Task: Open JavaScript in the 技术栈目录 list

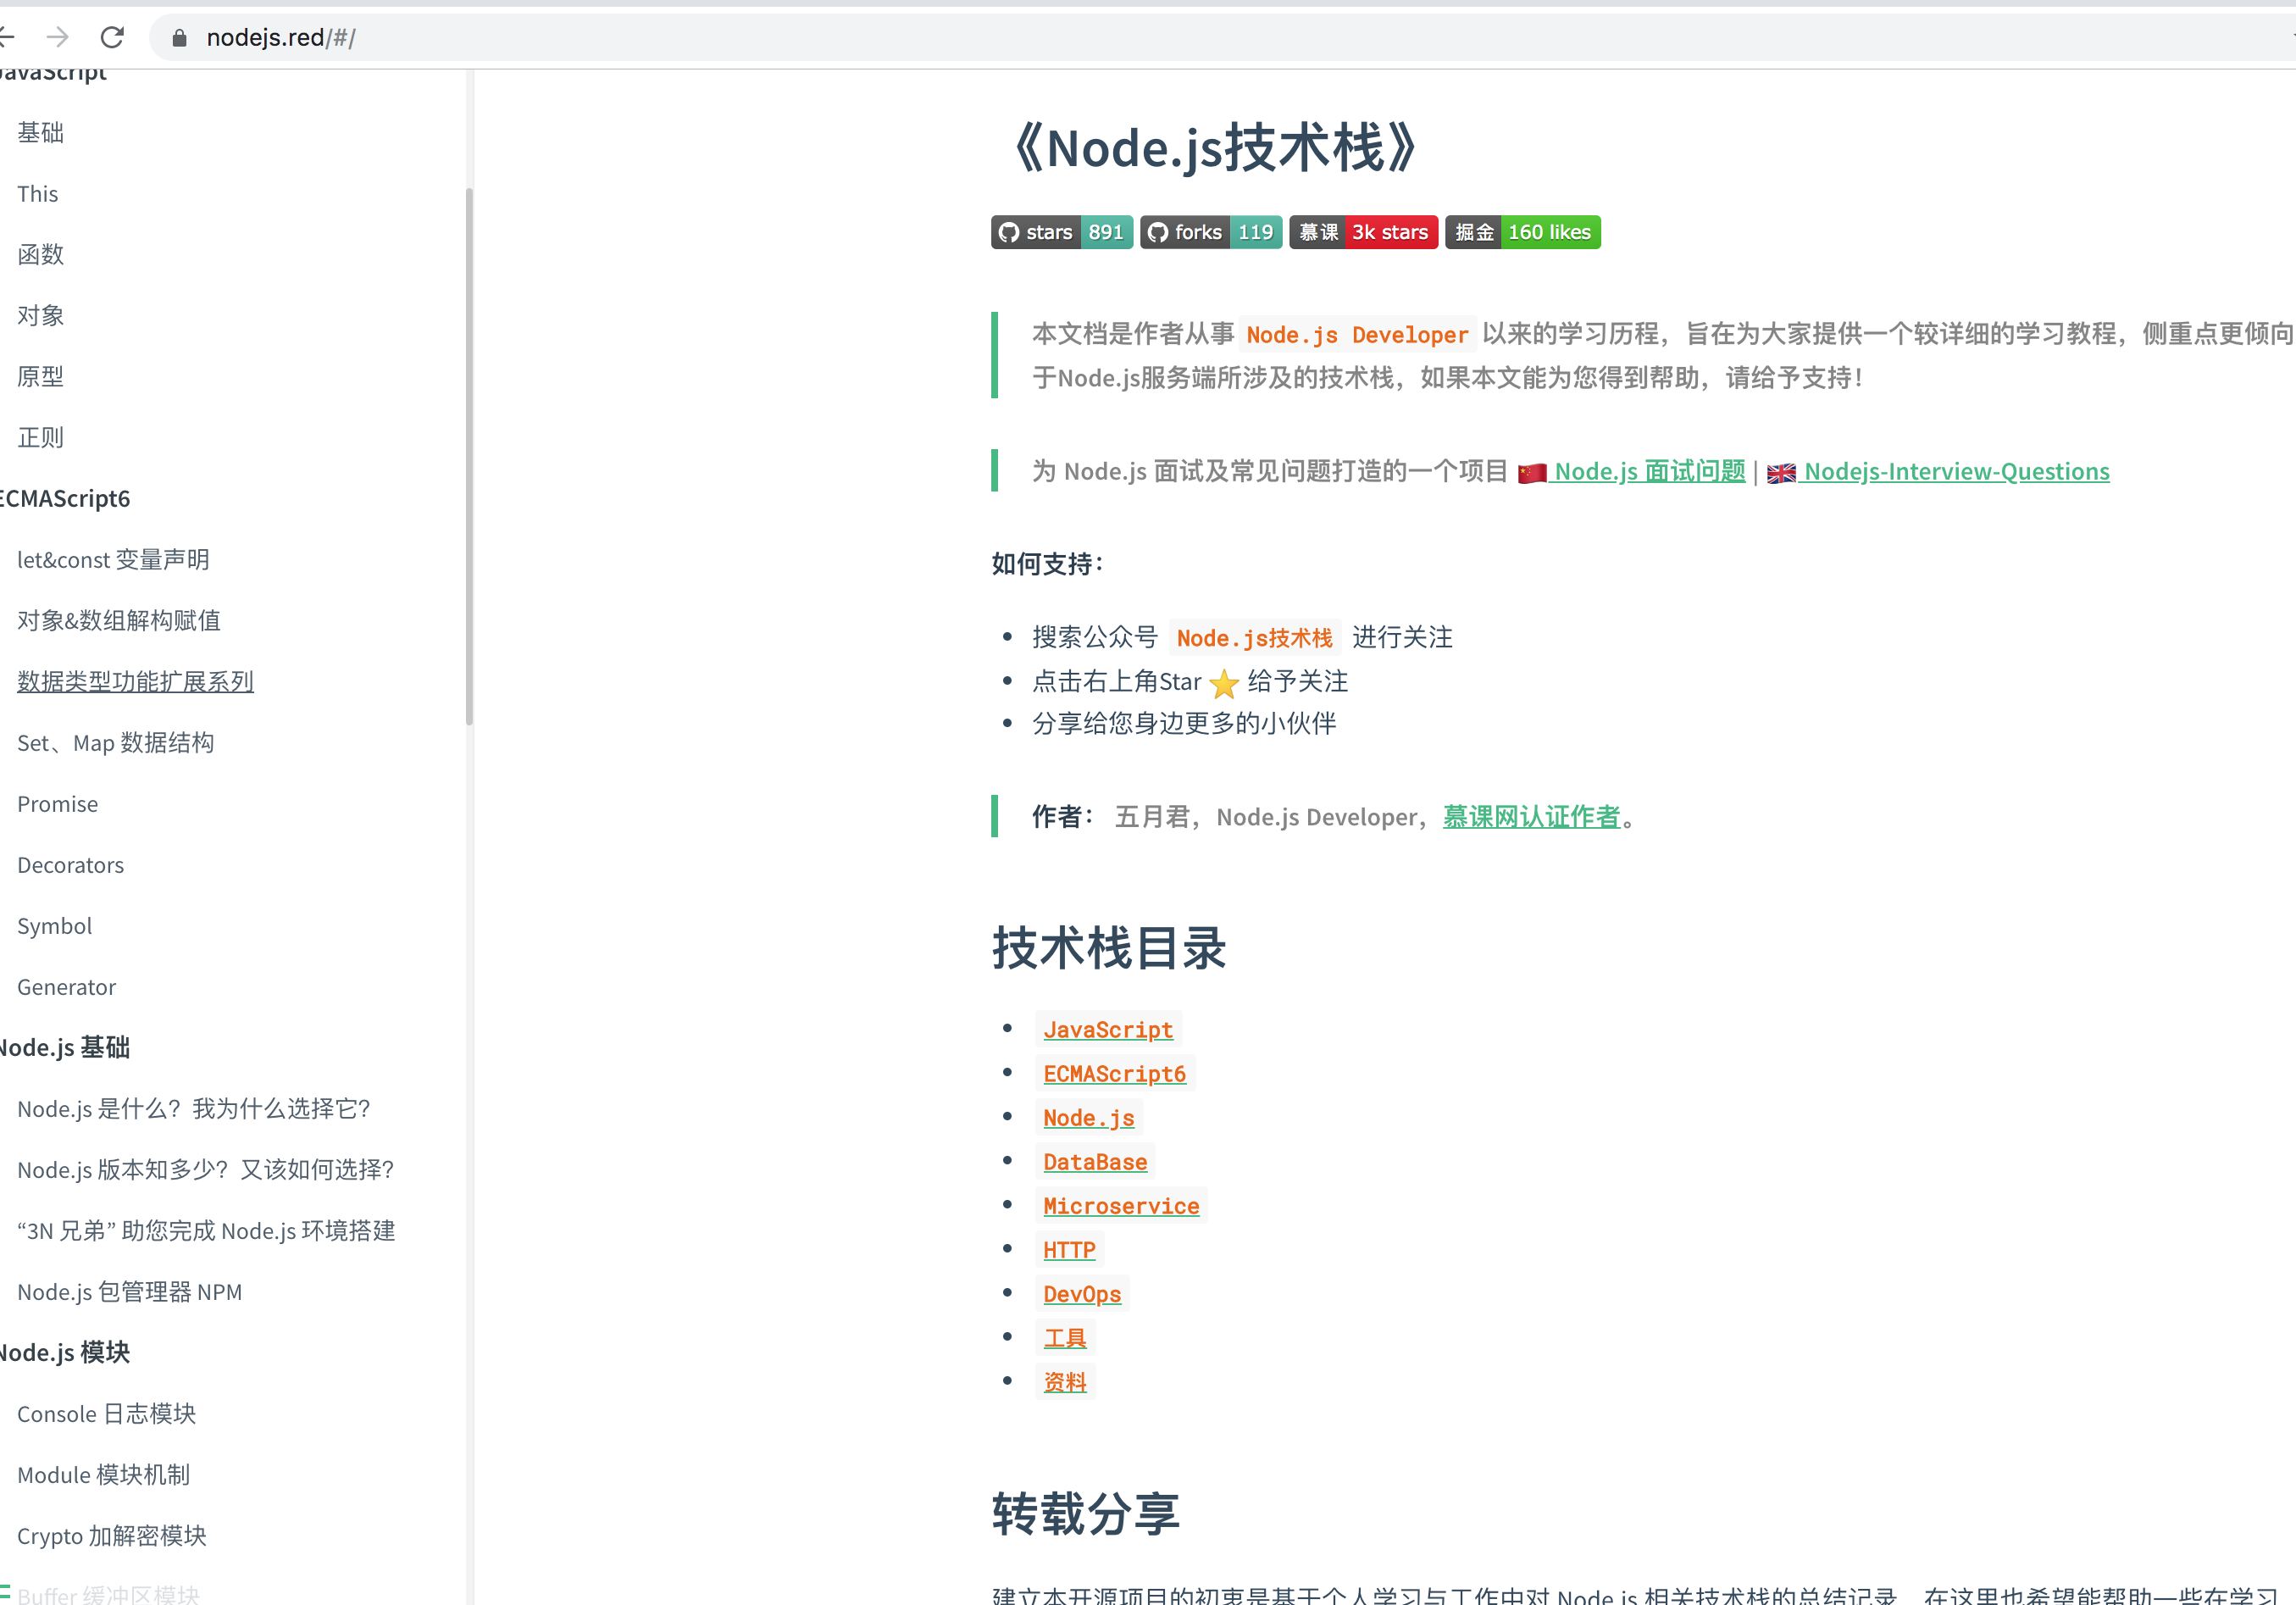Action: click(1108, 1029)
